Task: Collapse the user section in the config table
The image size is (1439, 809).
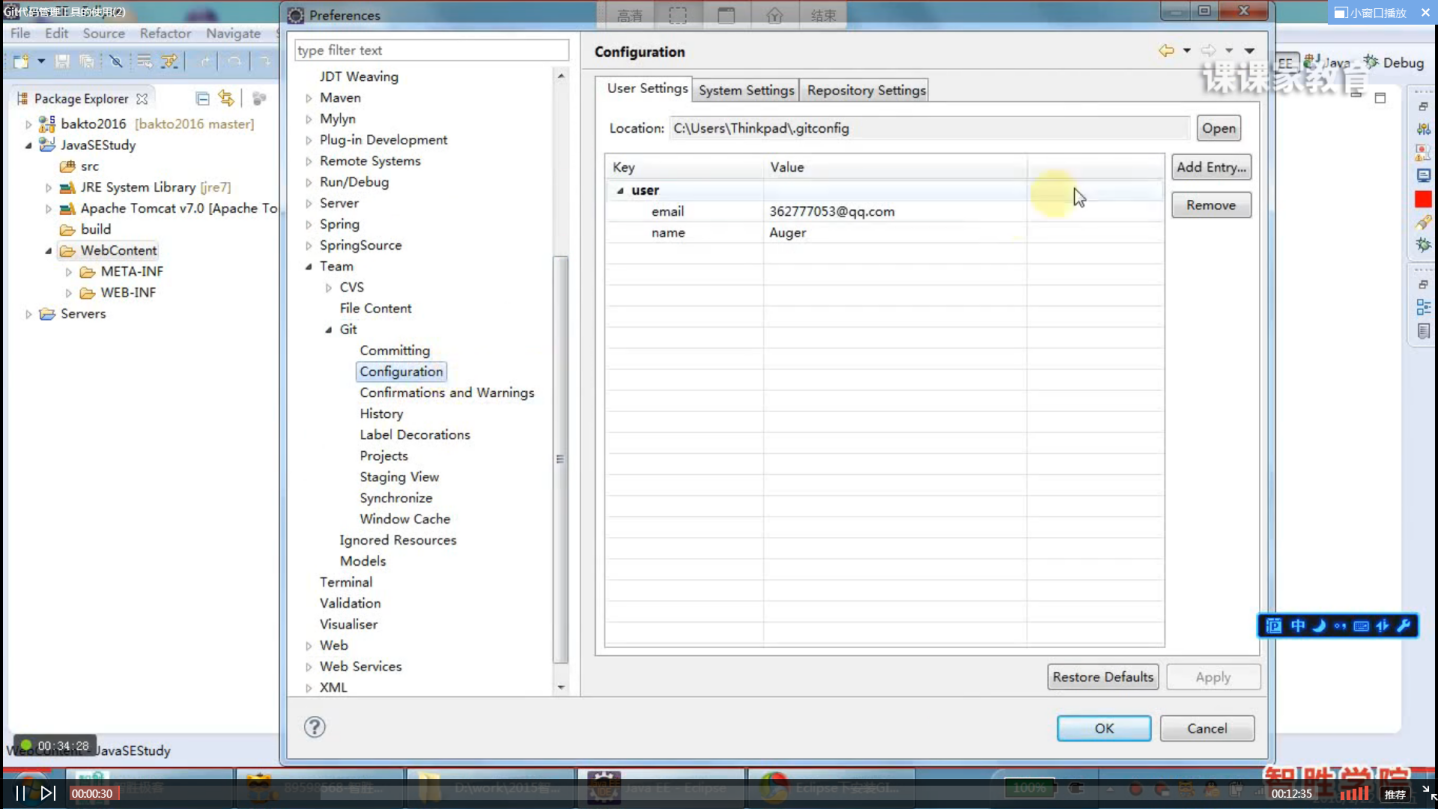Action: 620,191
